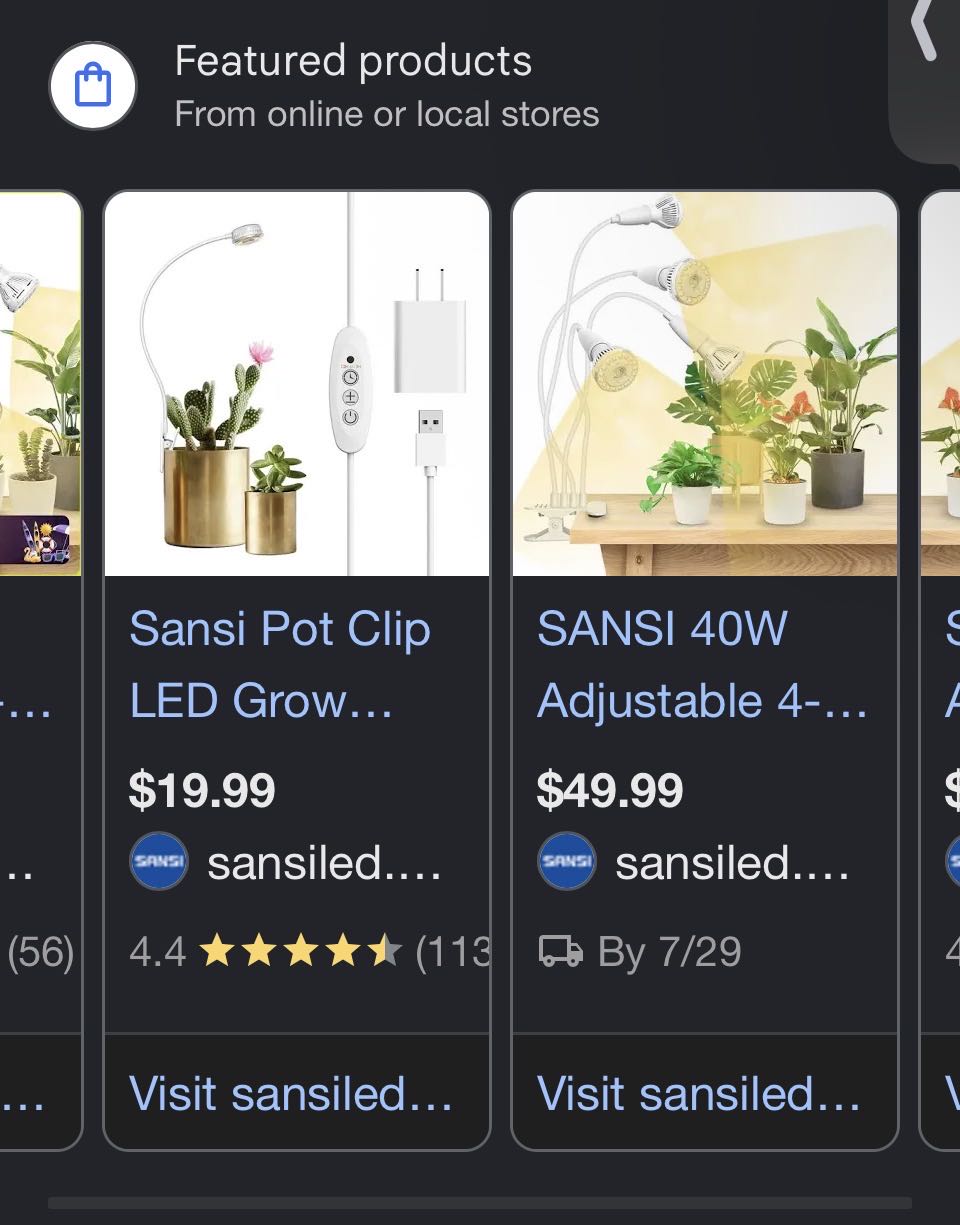Tap the Sansi logo beside the $19.99 listing
Image resolution: width=960 pixels, height=1225 pixels.
point(159,861)
